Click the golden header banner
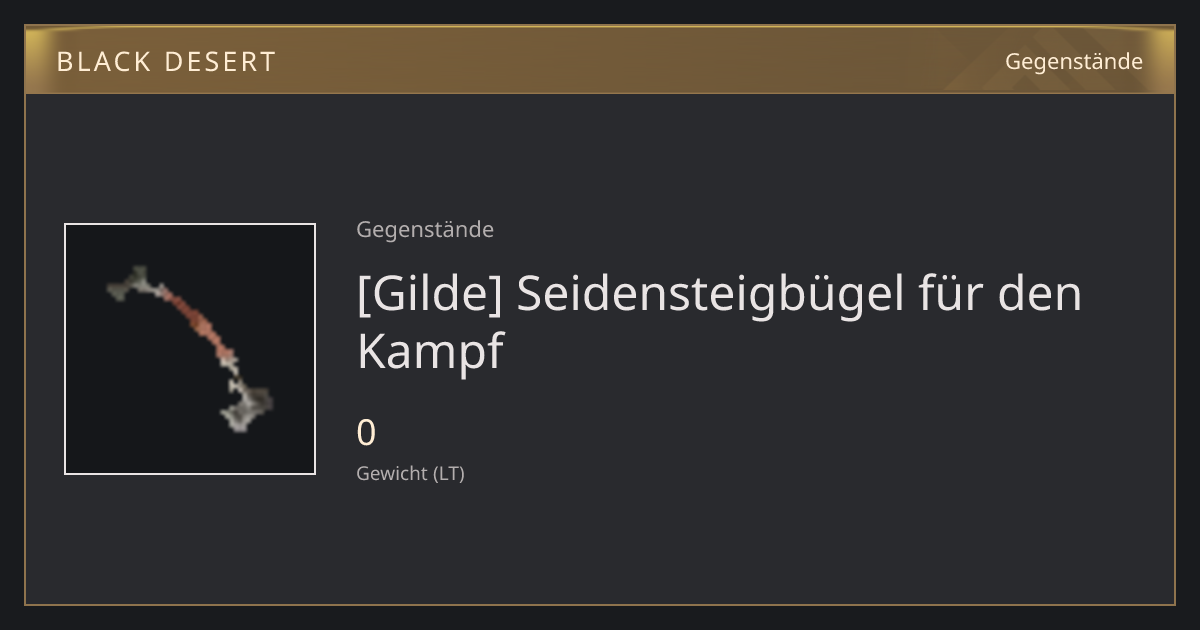Viewport: 1200px width, 630px height. (600, 60)
